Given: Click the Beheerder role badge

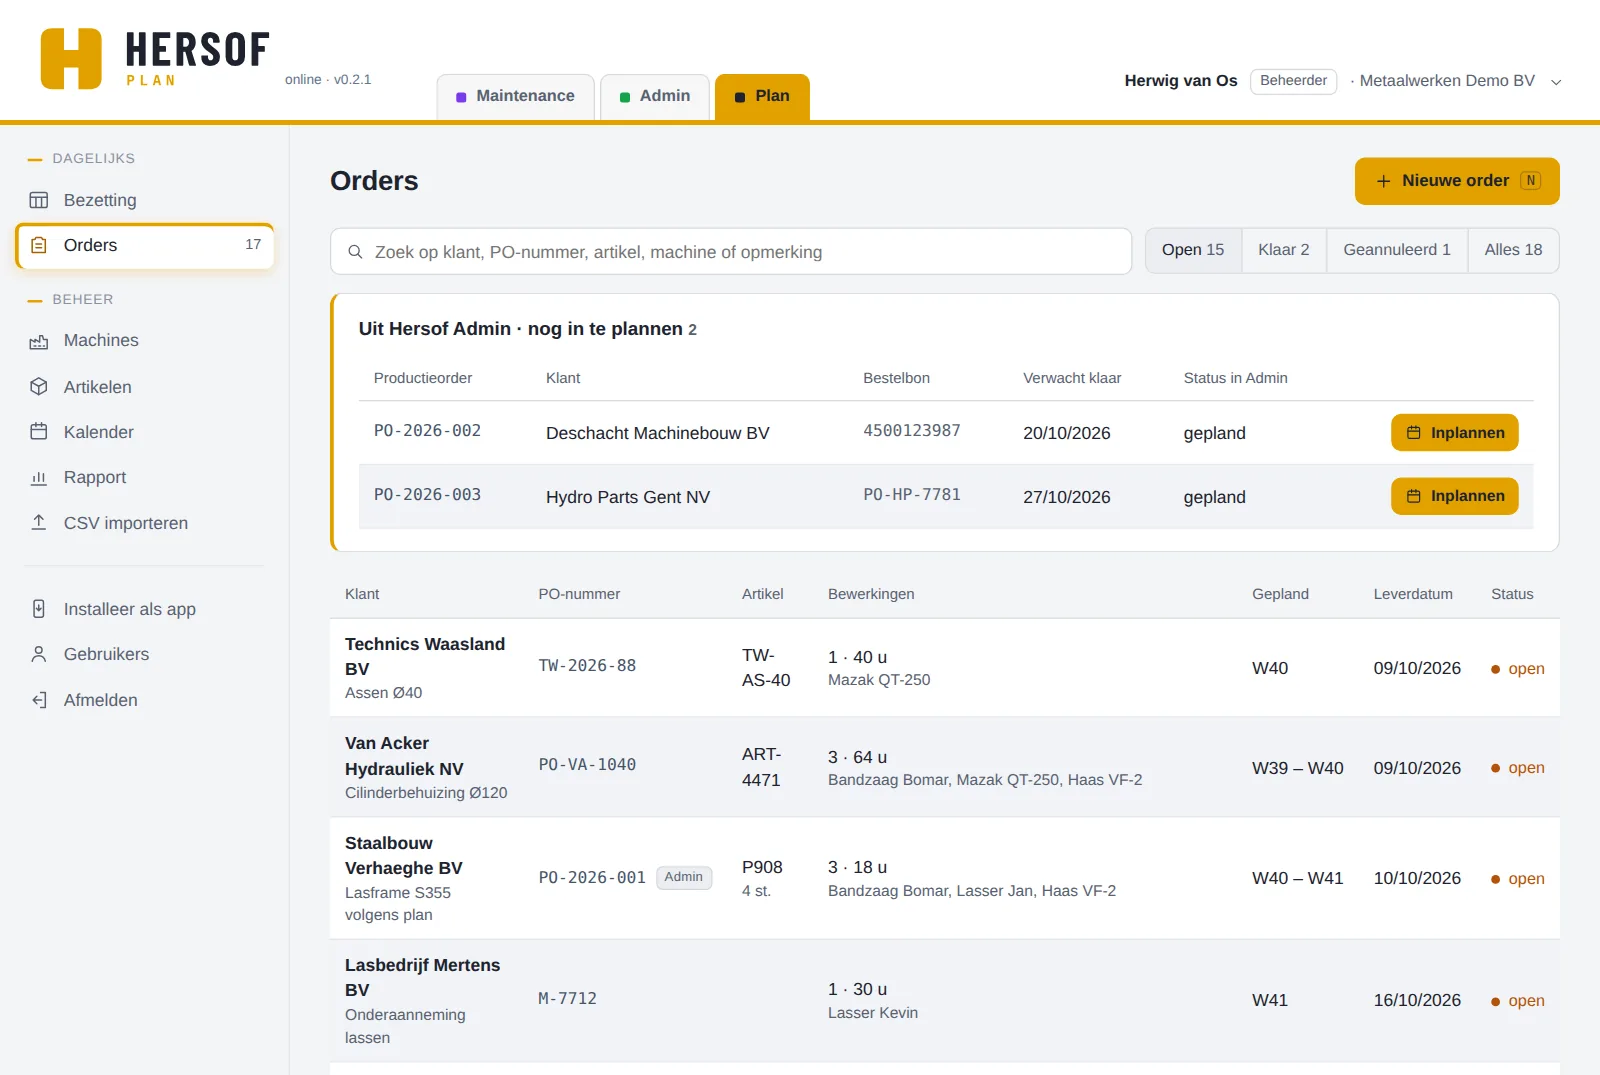Looking at the screenshot, I should 1293,81.
